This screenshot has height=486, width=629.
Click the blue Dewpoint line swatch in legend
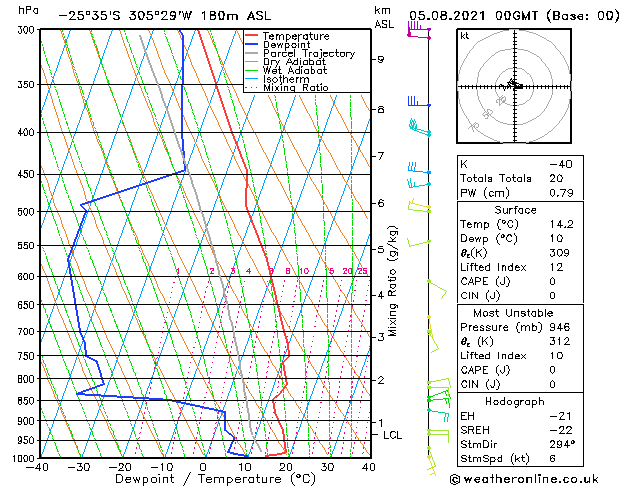[252, 45]
